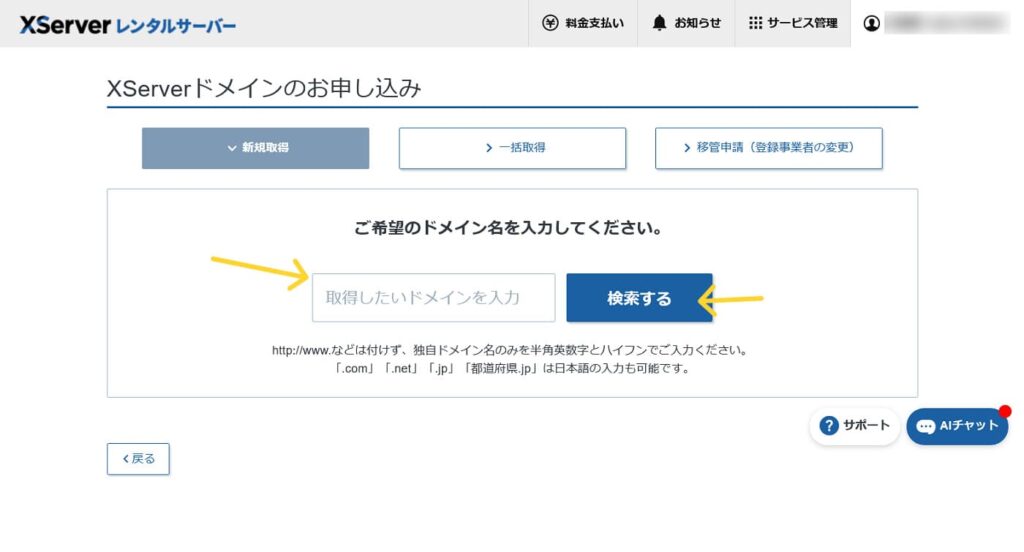The image size is (1024, 552).
Task: Click the arrow chevron on 移管申請
Action: (686, 148)
